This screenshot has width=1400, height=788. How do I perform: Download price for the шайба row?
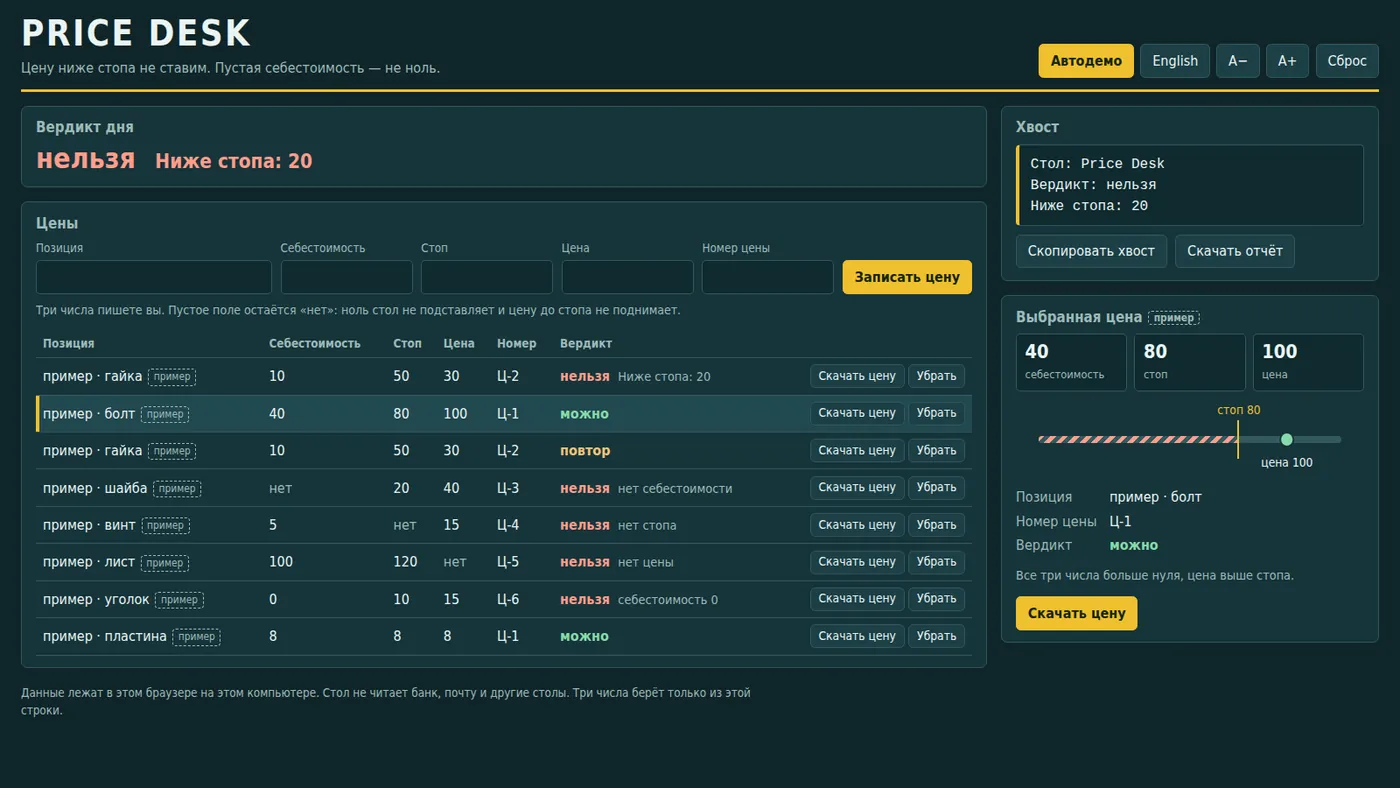click(x=857, y=487)
